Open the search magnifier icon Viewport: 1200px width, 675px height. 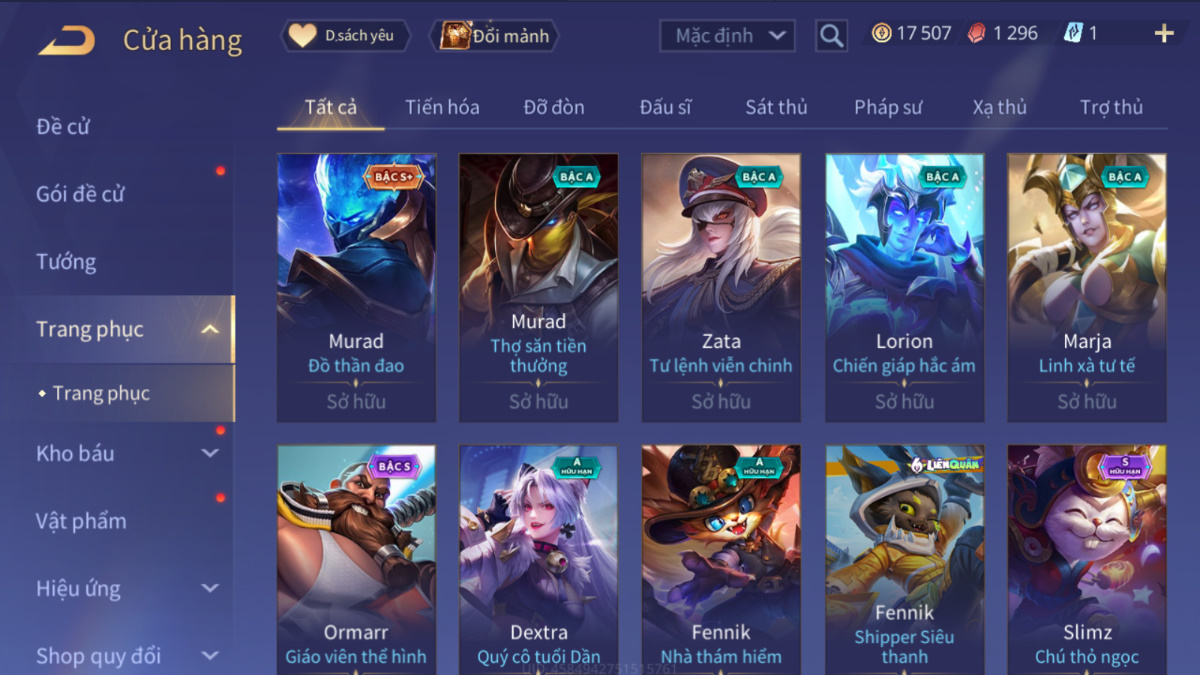831,36
